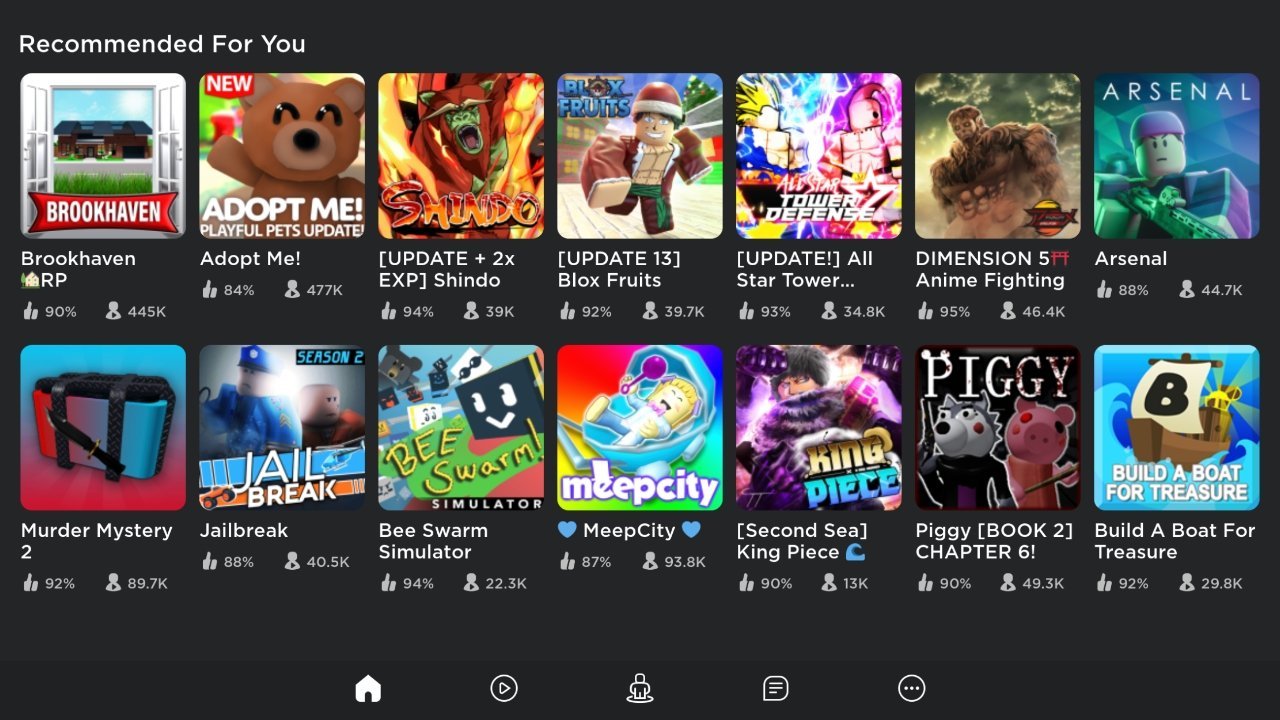The height and width of the screenshot is (720, 1280).
Task: Open the Avatar icon in bottom navigation
Action: click(639, 688)
